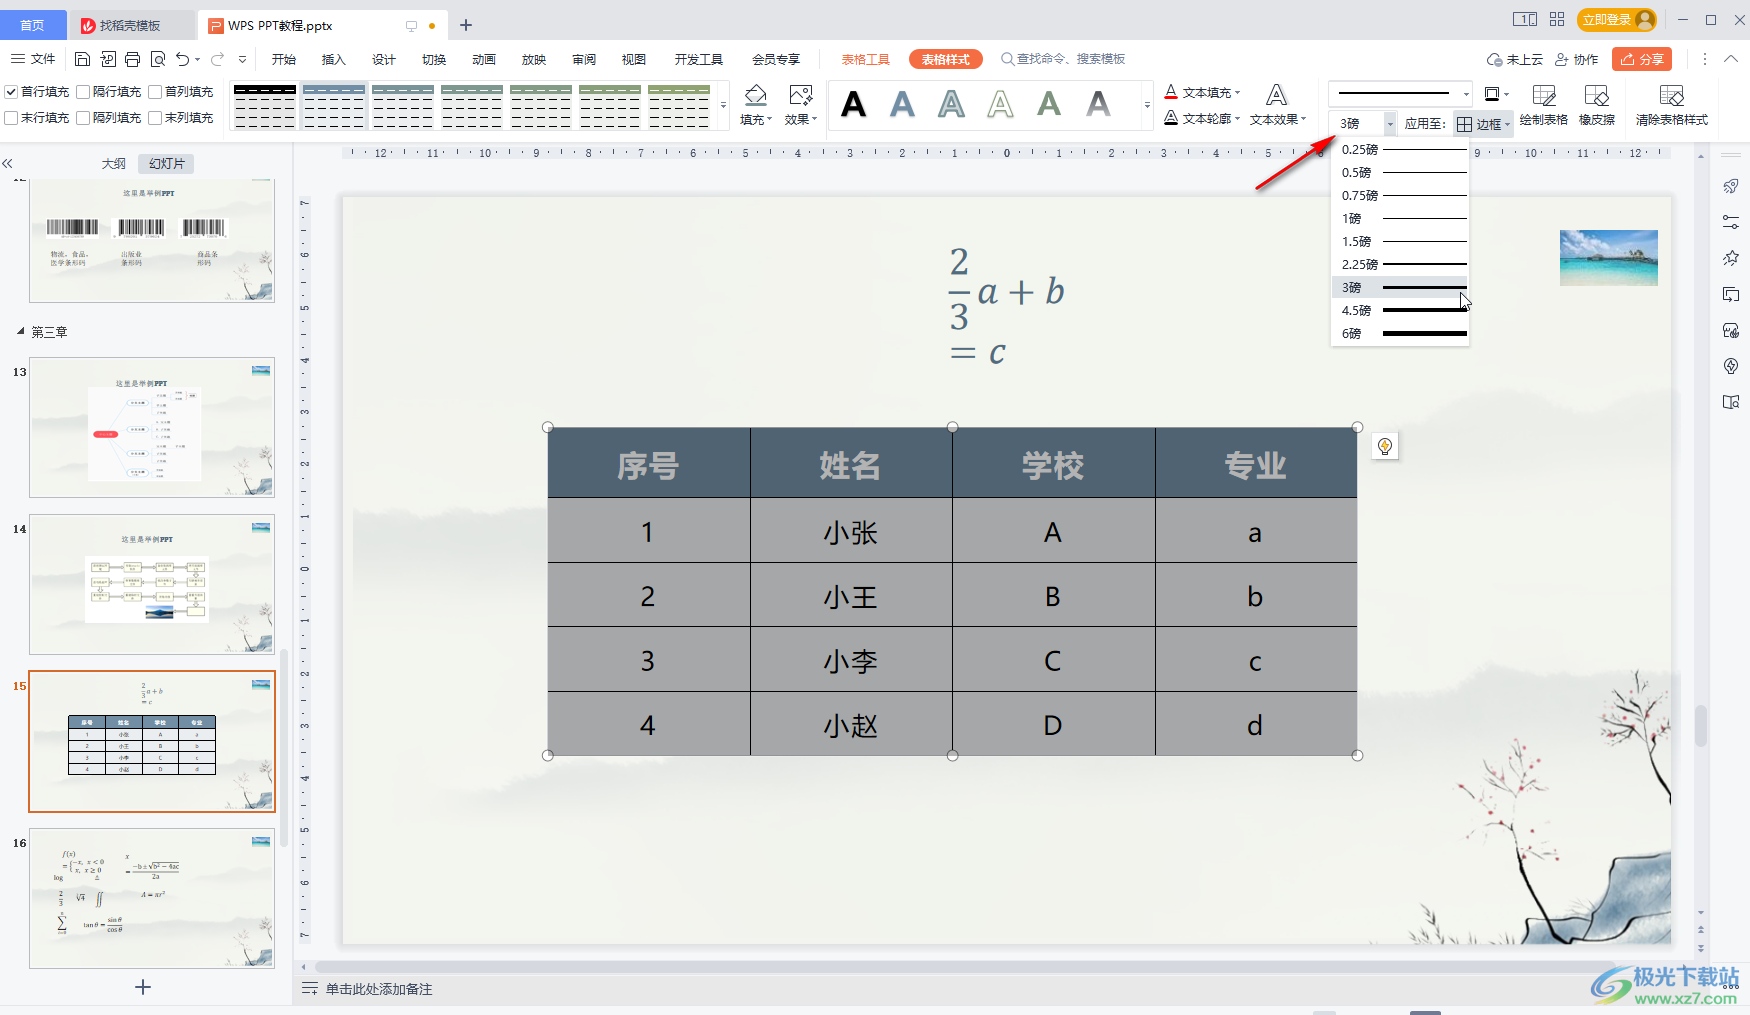Open 文本轮廓 dropdown
This screenshot has width=1750, height=1015.
pyautogui.click(x=1203, y=118)
